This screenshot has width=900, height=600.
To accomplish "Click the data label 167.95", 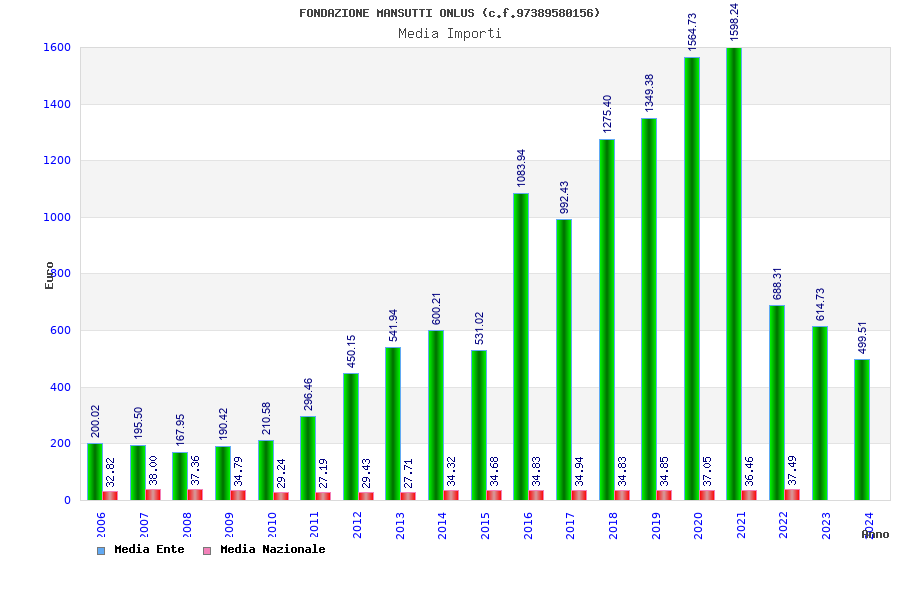I will (180, 430).
